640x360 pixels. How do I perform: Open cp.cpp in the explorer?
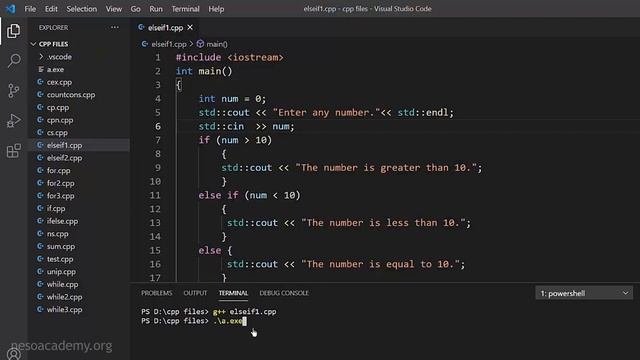(x=58, y=107)
